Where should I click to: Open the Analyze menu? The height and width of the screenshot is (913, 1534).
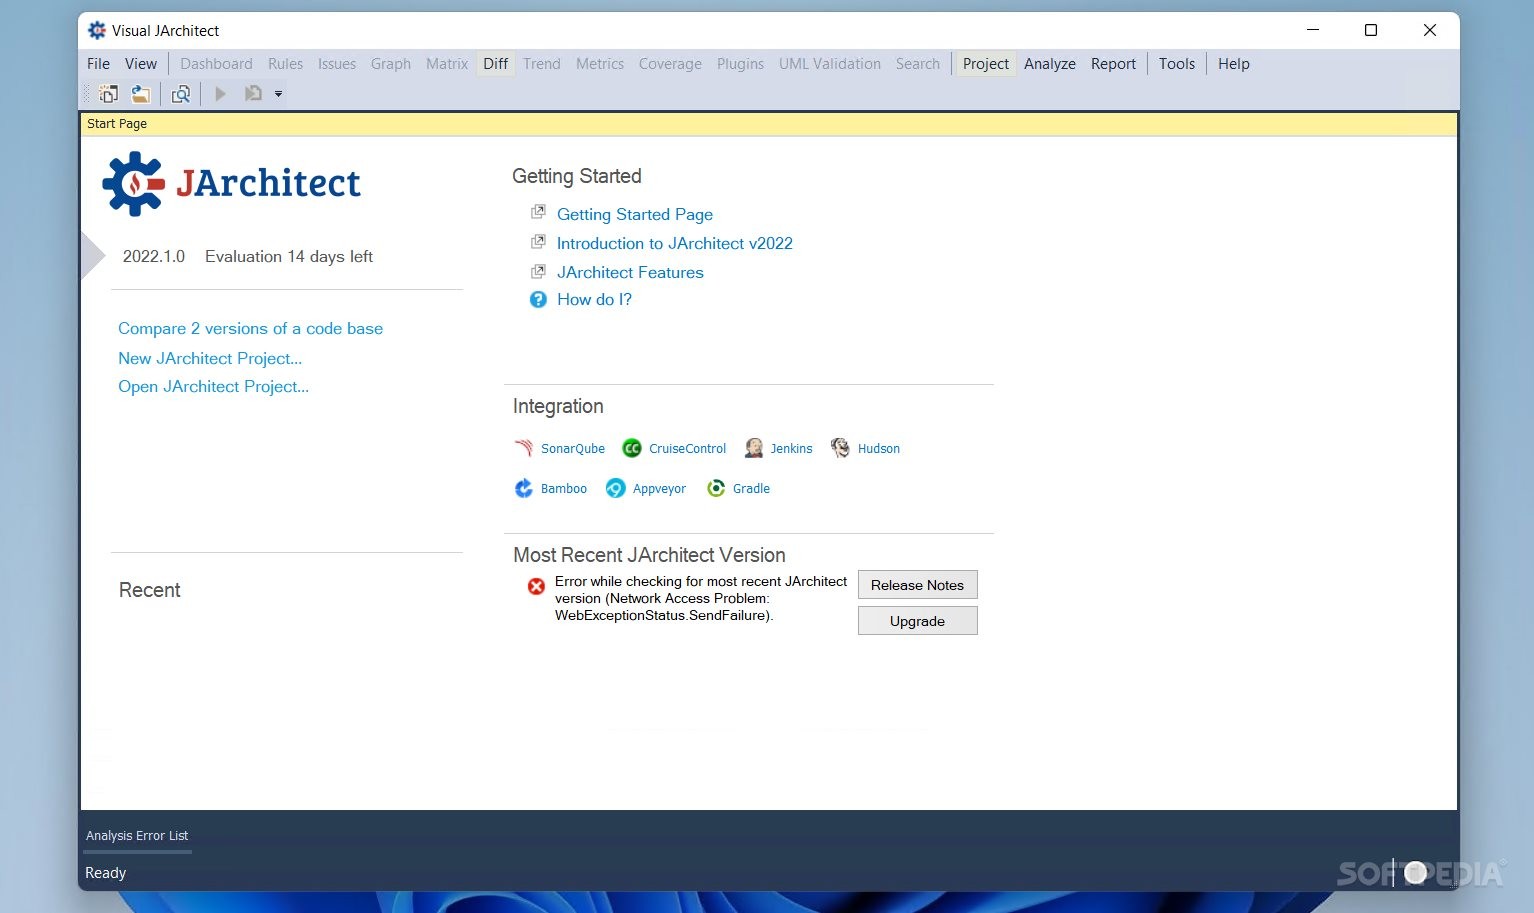click(1050, 64)
